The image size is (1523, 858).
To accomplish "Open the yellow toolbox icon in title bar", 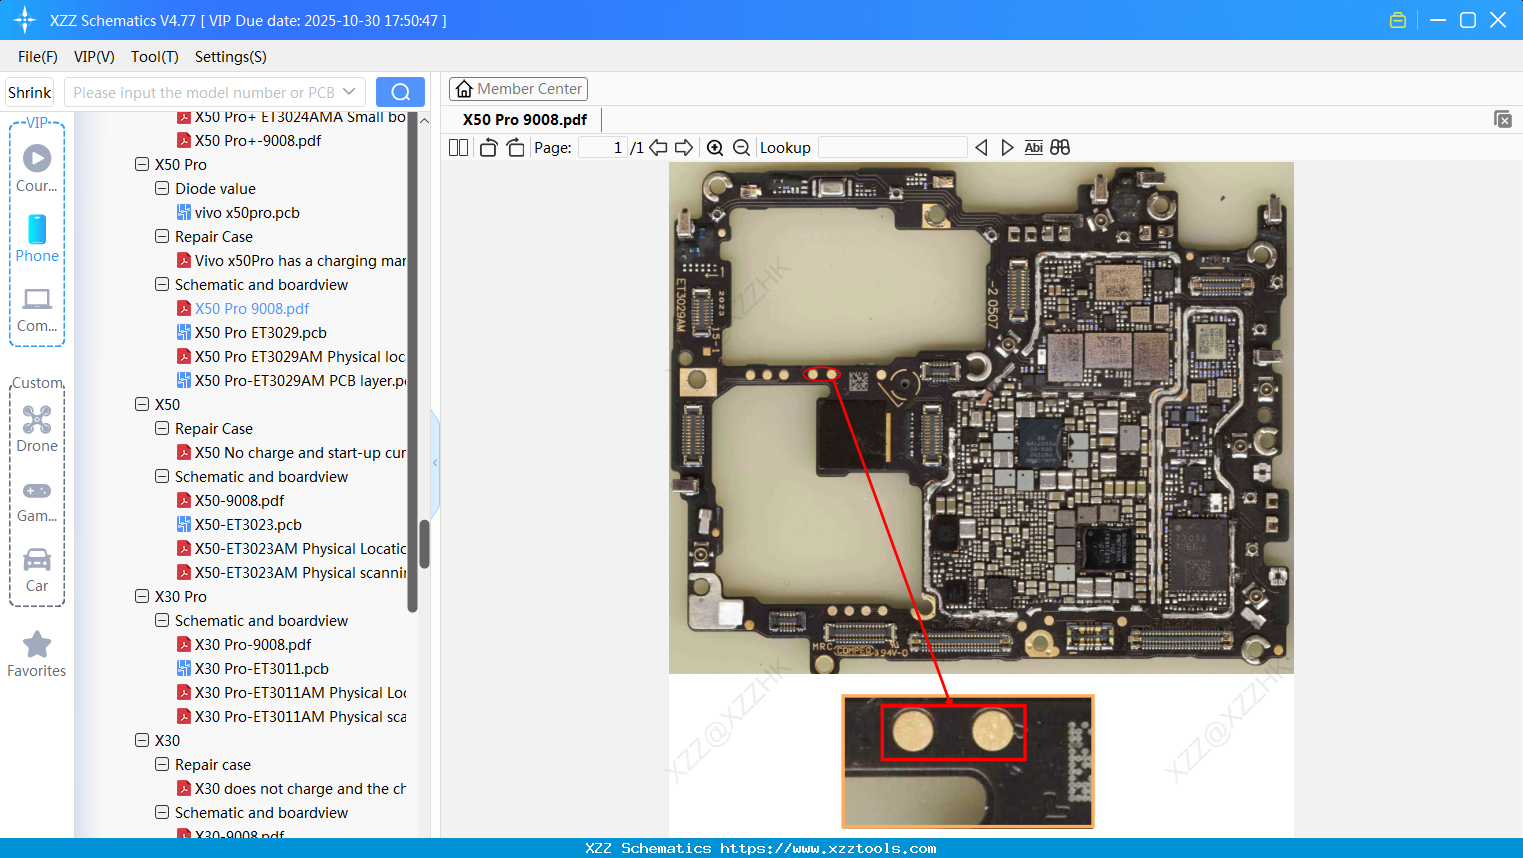I will 1398,20.
